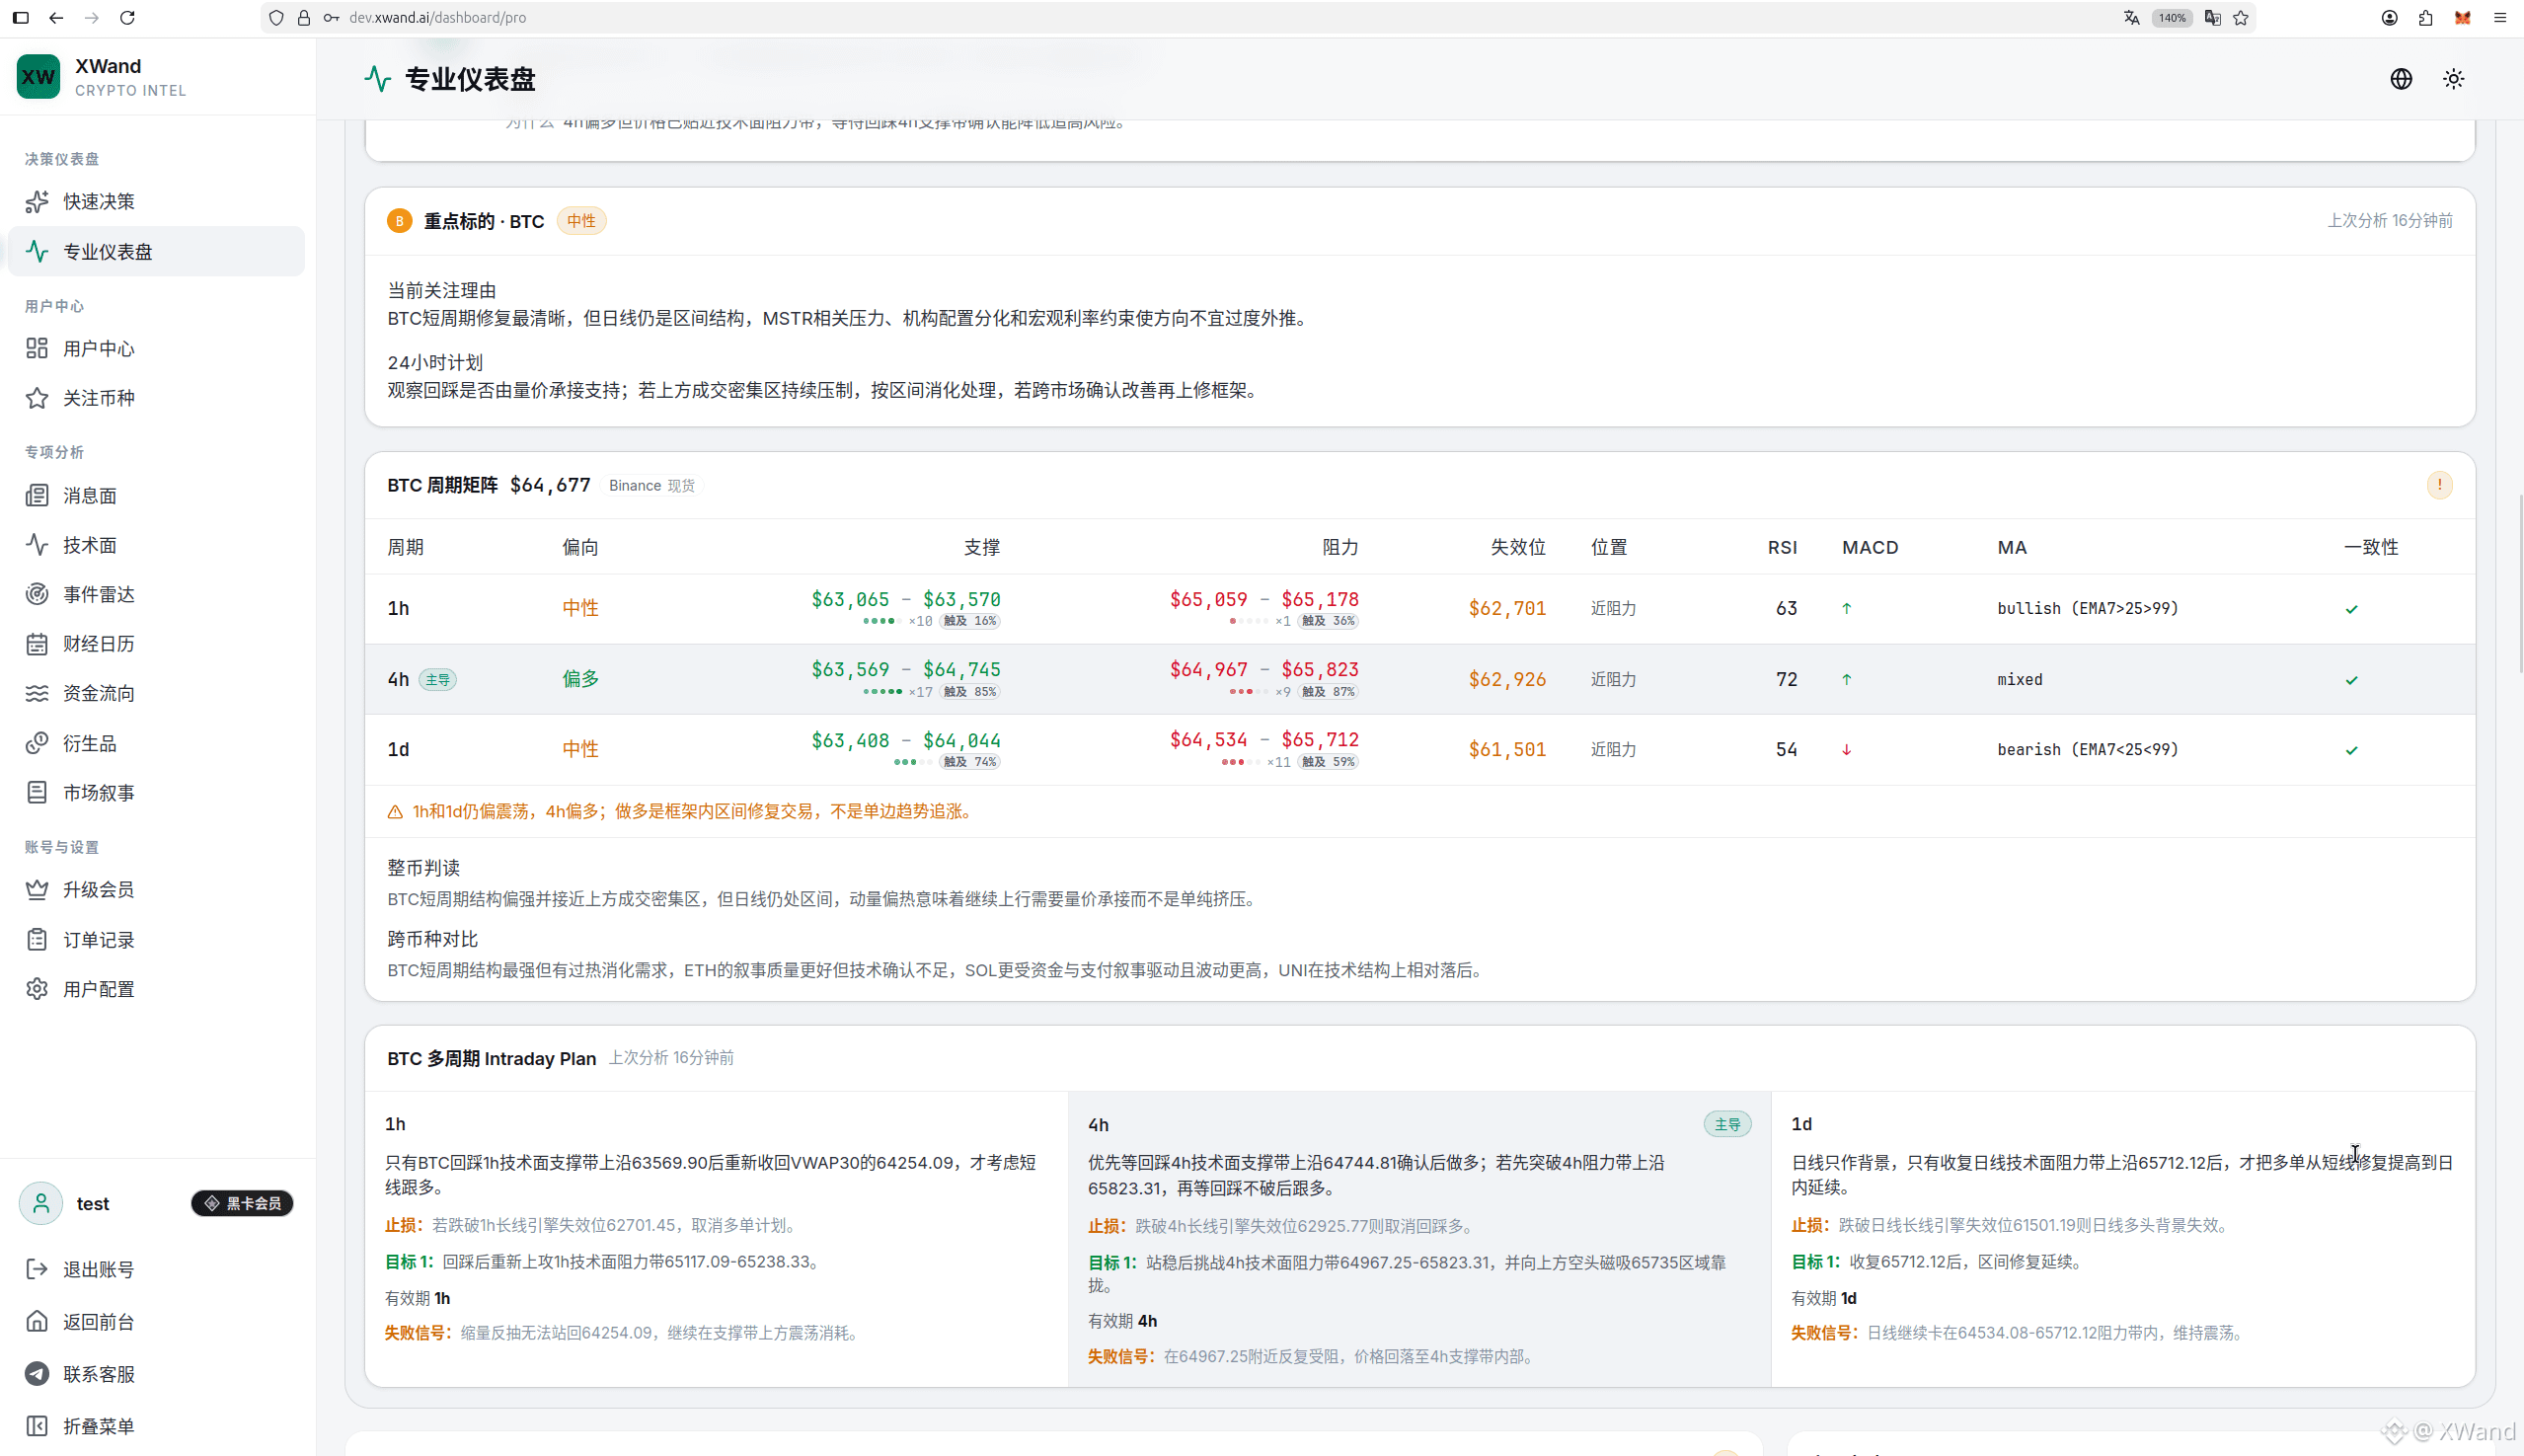Collapse sidebar via 折叠菜单
The height and width of the screenshot is (1456, 2524).
coord(157,1426)
